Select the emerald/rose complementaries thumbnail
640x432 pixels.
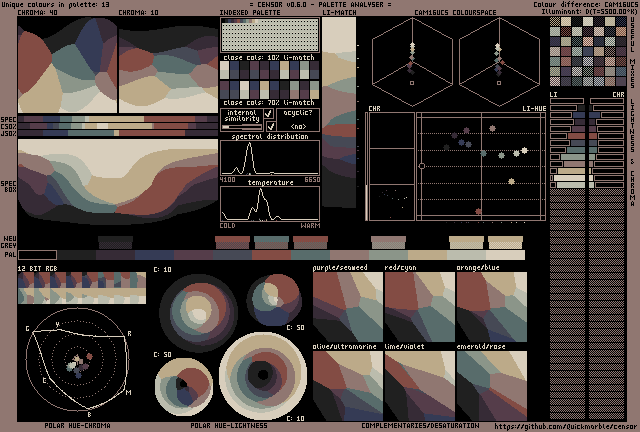click(491, 385)
